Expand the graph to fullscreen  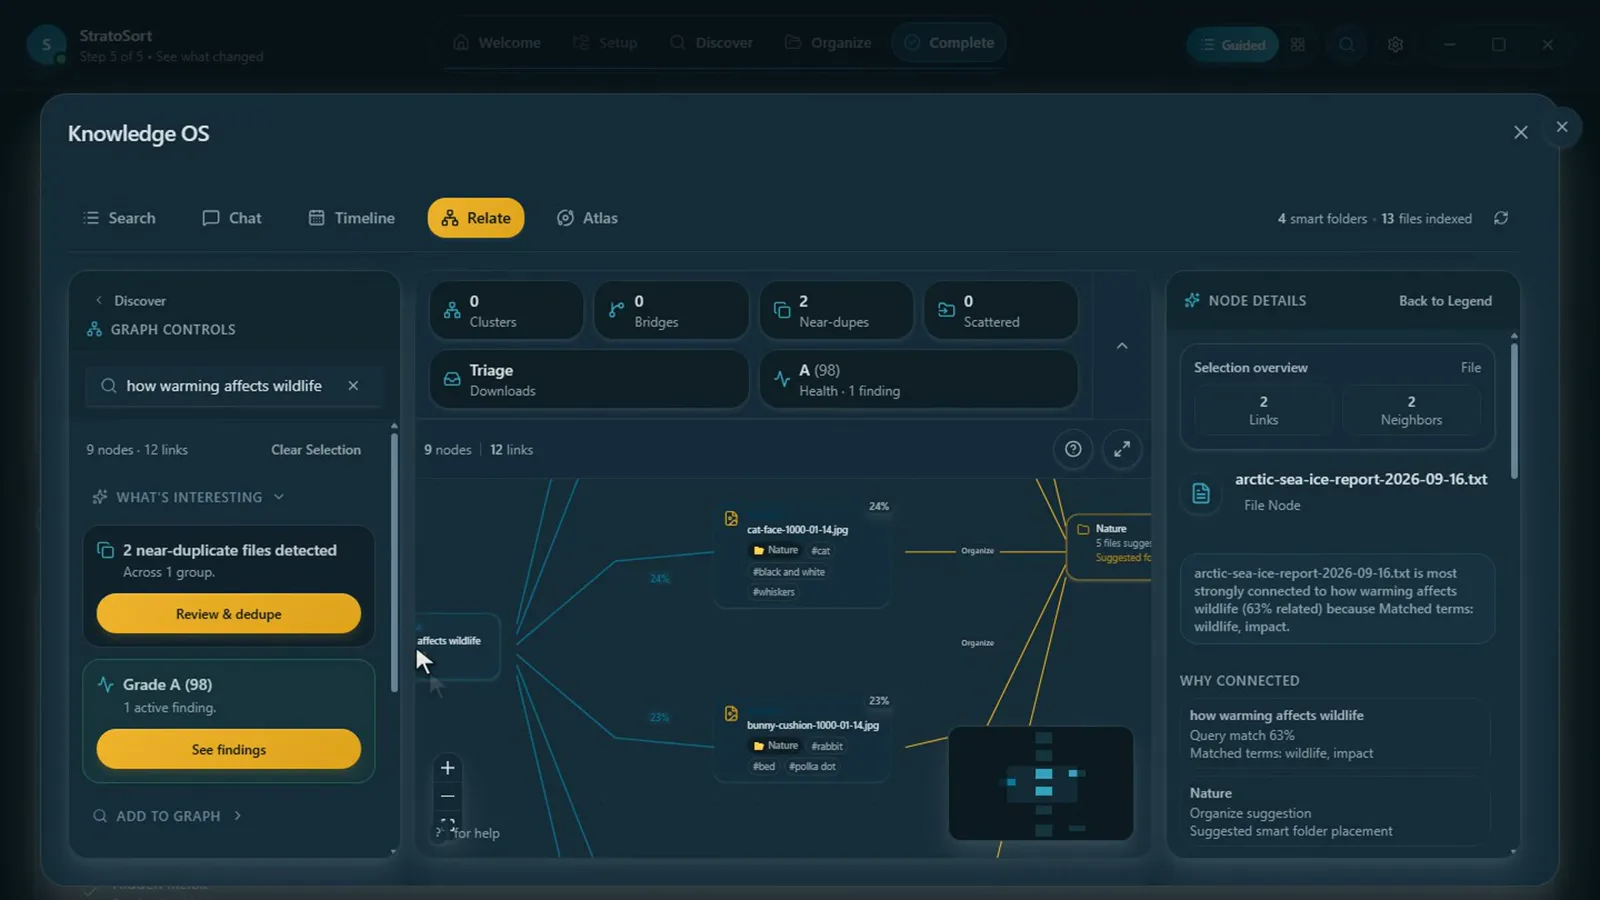pos(1122,449)
